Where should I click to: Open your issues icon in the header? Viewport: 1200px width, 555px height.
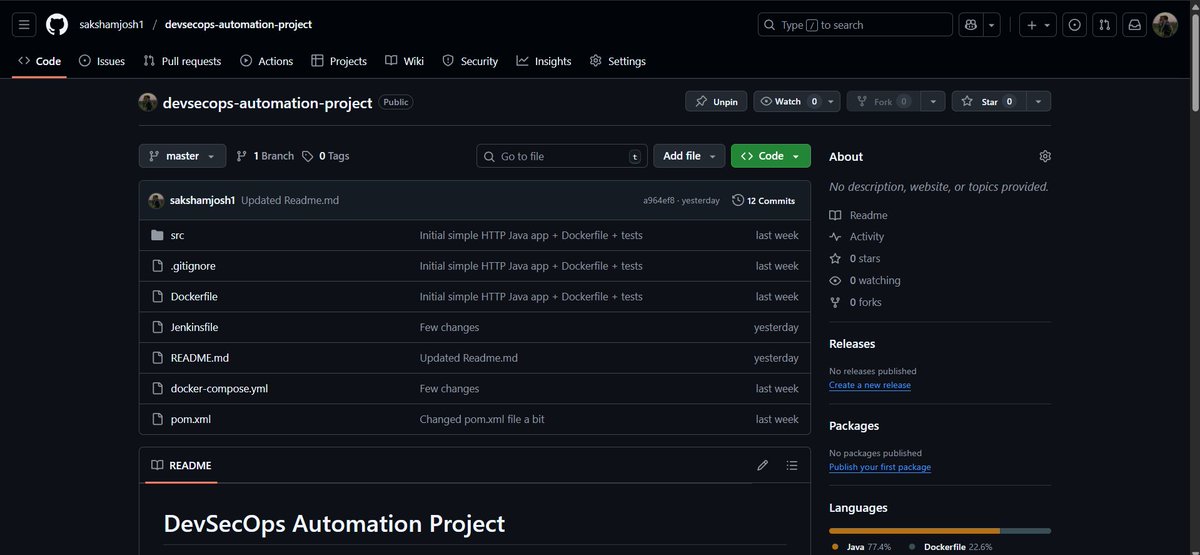tap(1075, 25)
